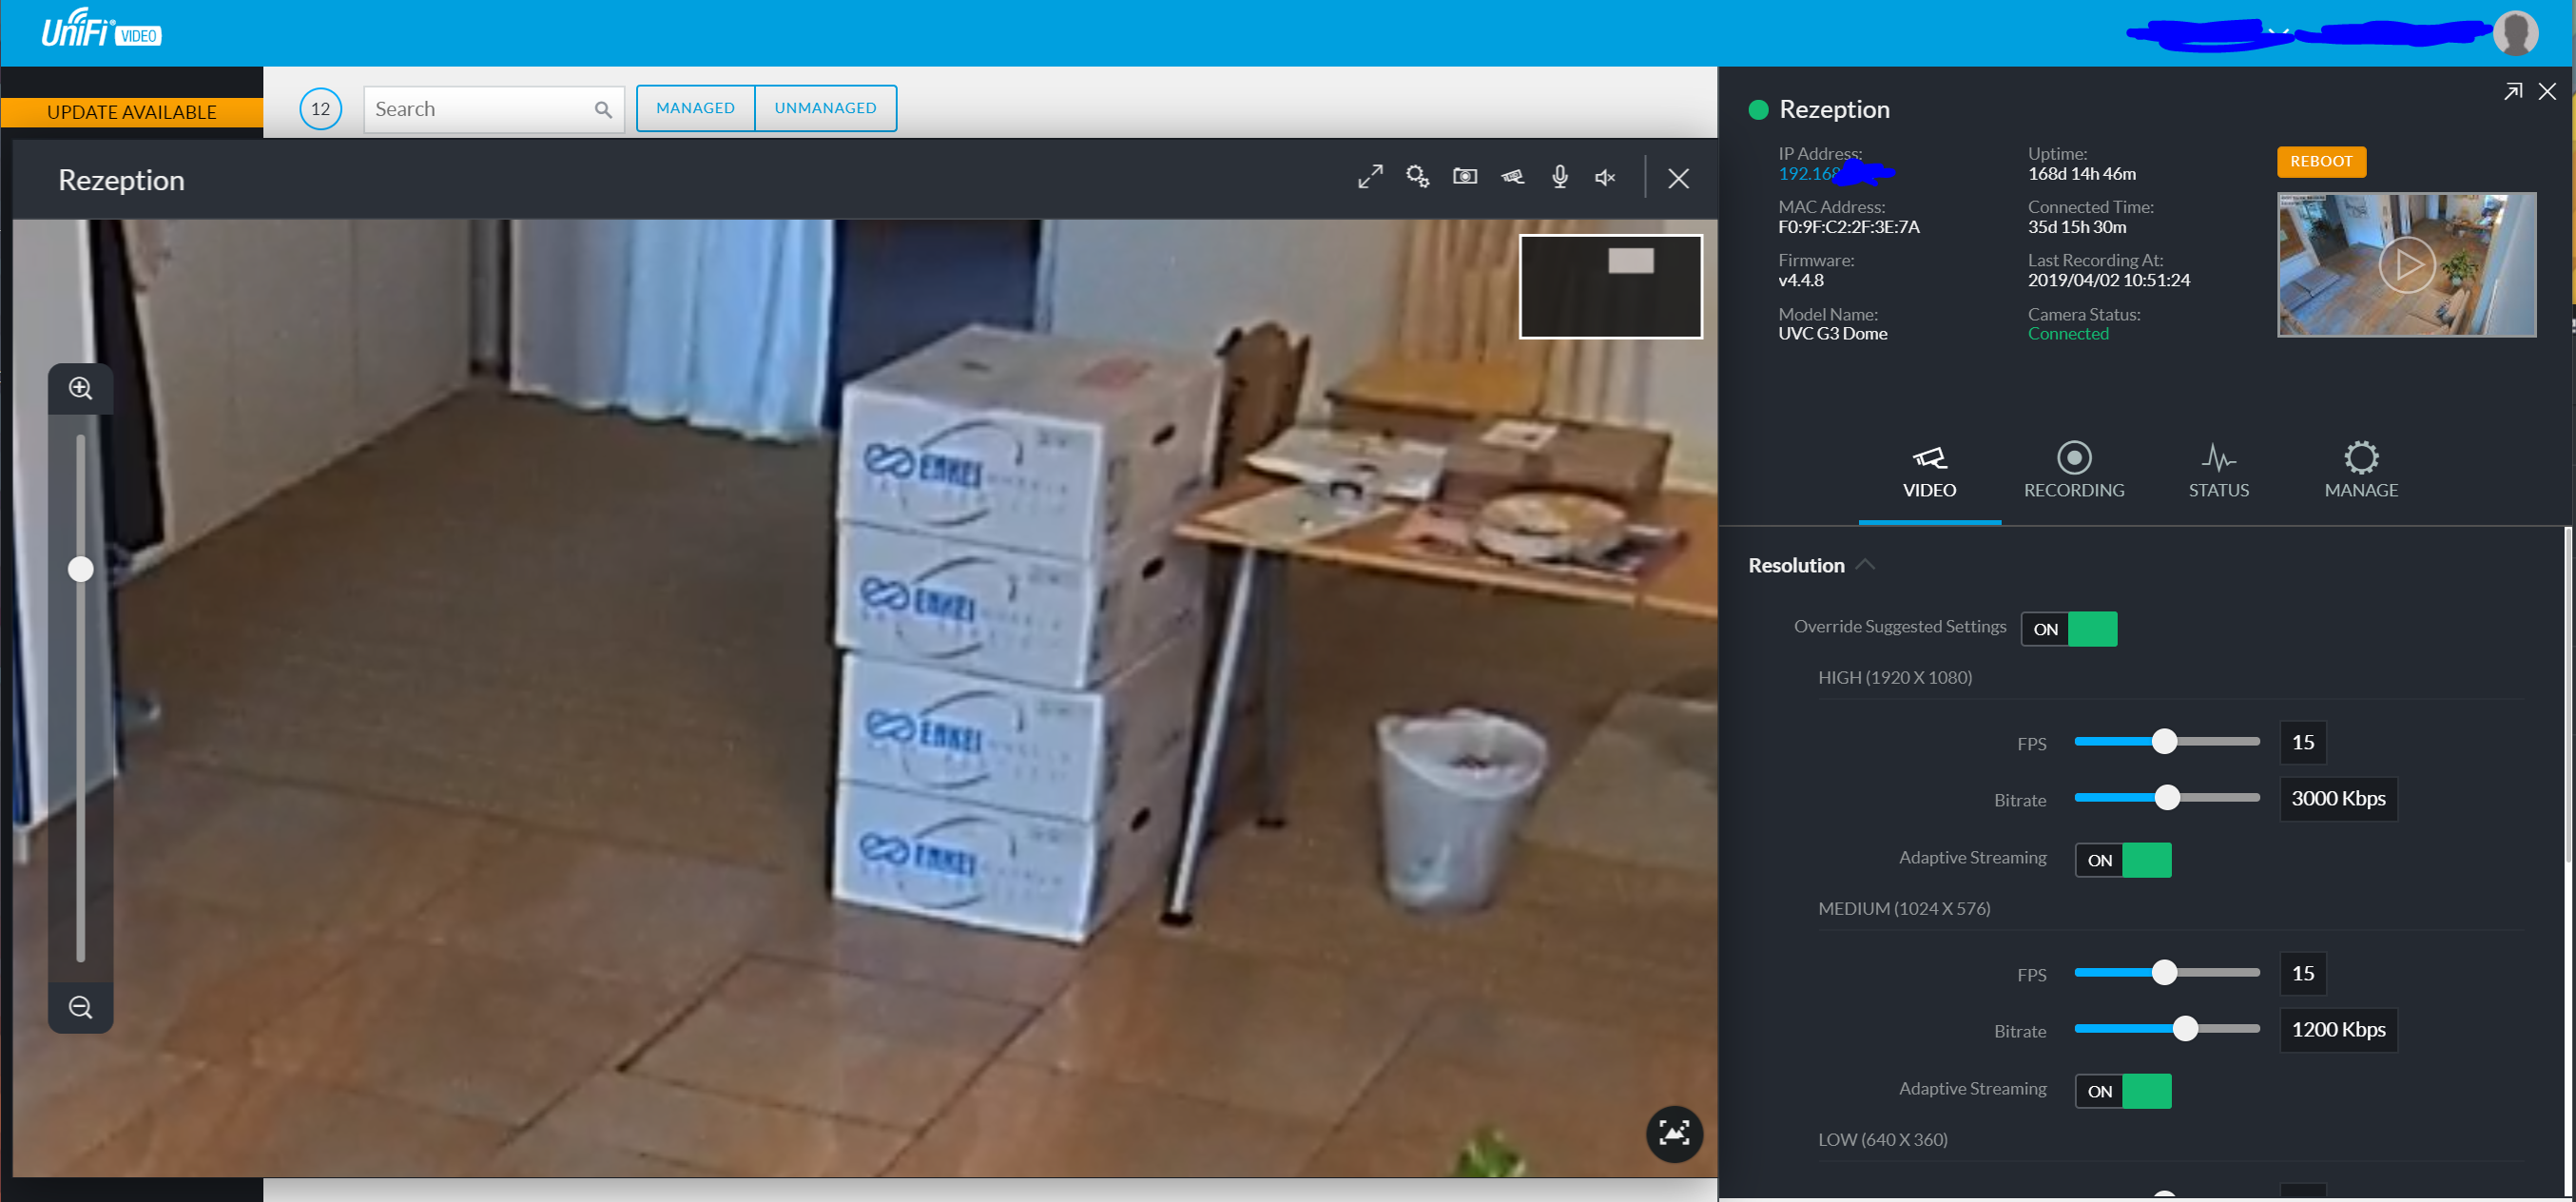Viewport: 2576px width, 1202px height.
Task: Toggle Adaptive Streaming for MEDIUM resolution
Action: 2122,1091
